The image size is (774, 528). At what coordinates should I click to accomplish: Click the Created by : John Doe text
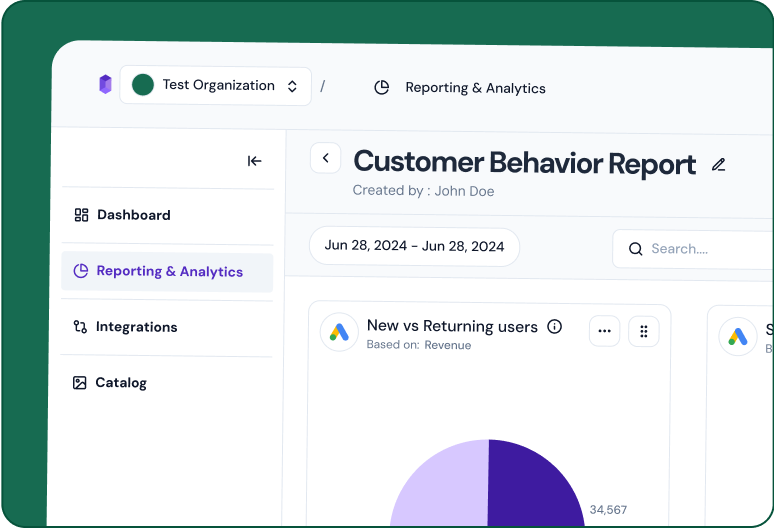tap(423, 190)
